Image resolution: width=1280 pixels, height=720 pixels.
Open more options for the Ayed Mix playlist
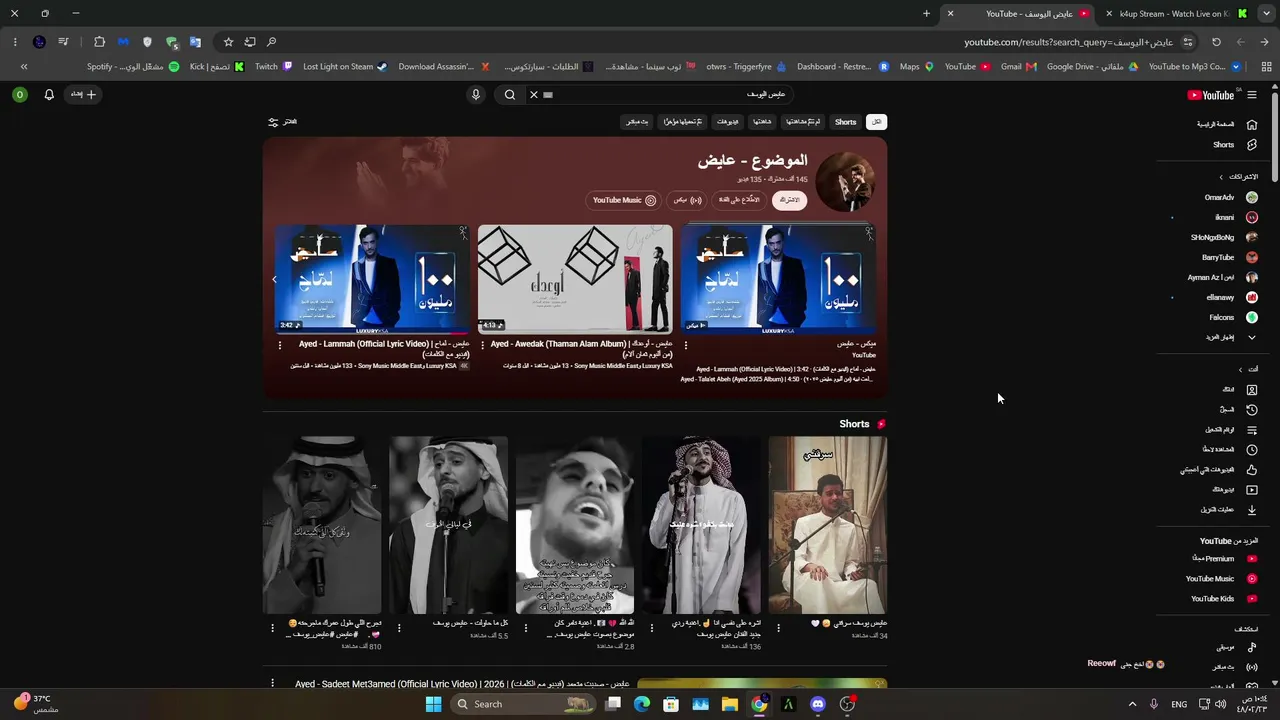[x=685, y=345]
